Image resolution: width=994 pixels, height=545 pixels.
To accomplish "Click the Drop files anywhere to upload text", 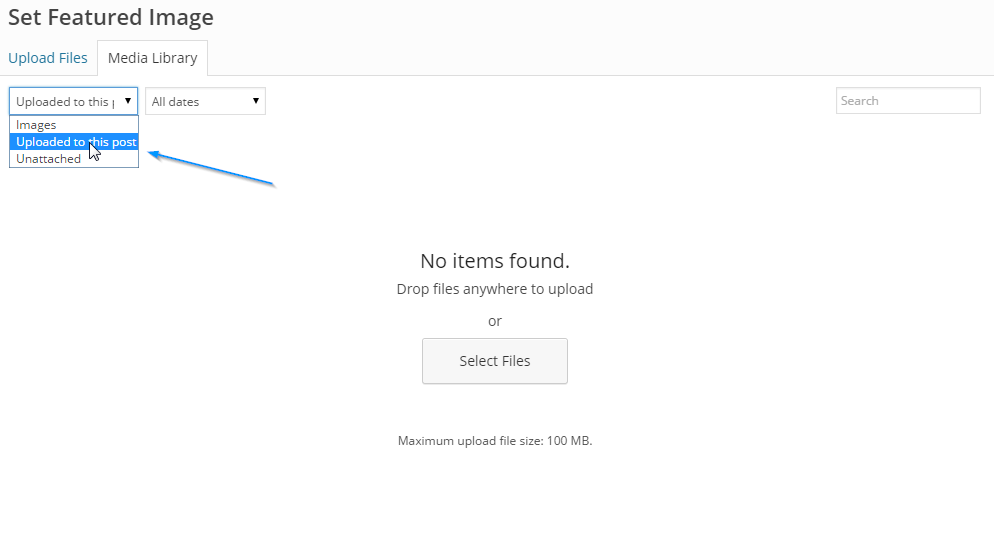I will tap(494, 289).
